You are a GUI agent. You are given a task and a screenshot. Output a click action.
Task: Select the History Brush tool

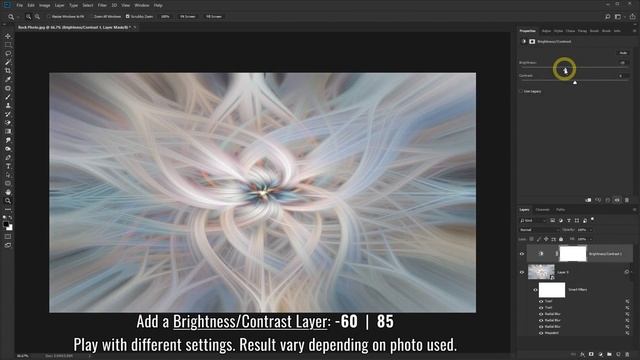click(8, 114)
